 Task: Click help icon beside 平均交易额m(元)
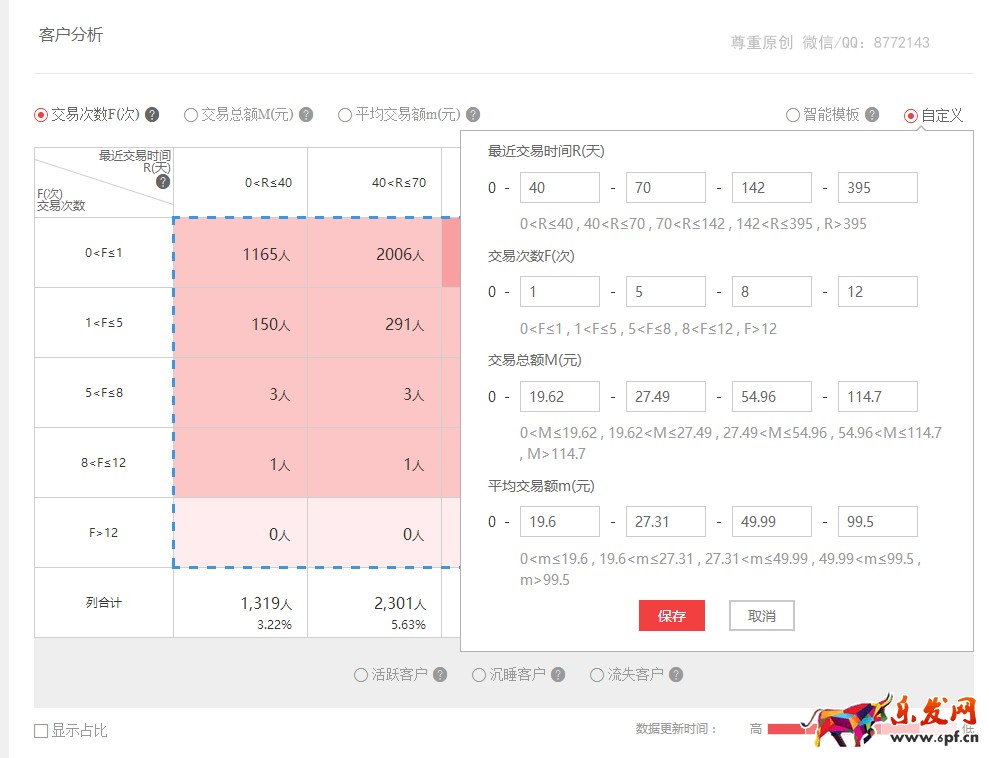[x=473, y=115]
